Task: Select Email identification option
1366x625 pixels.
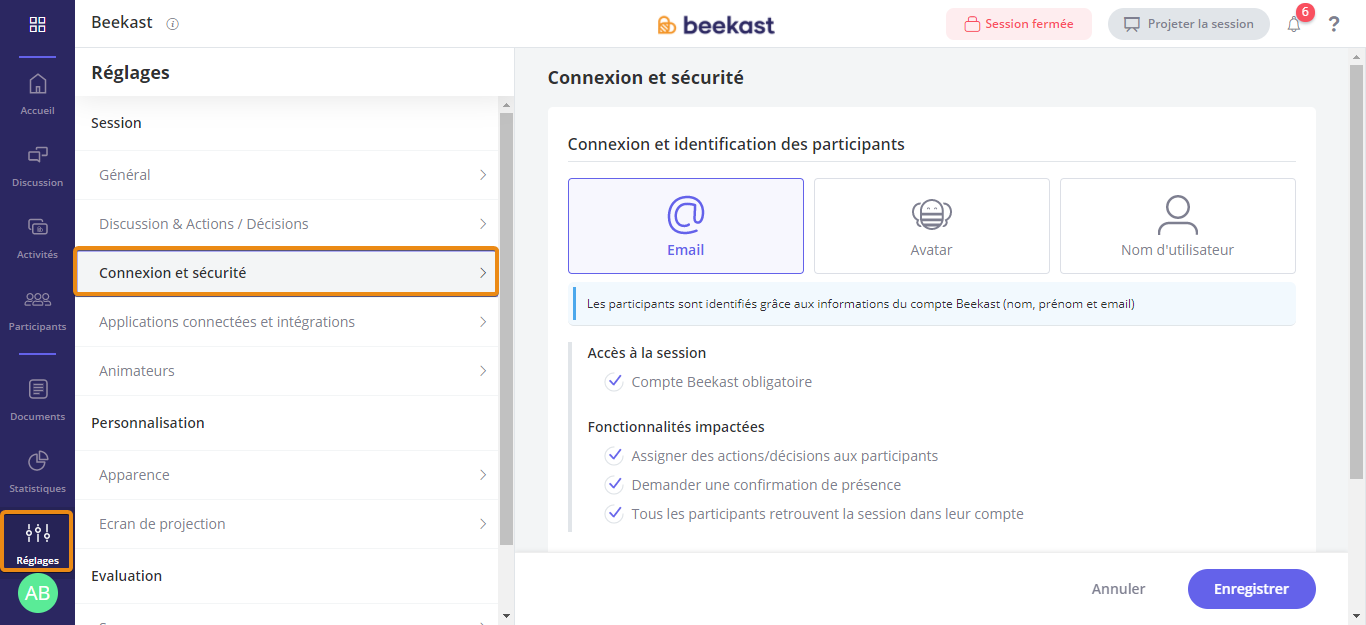Action: coord(686,226)
